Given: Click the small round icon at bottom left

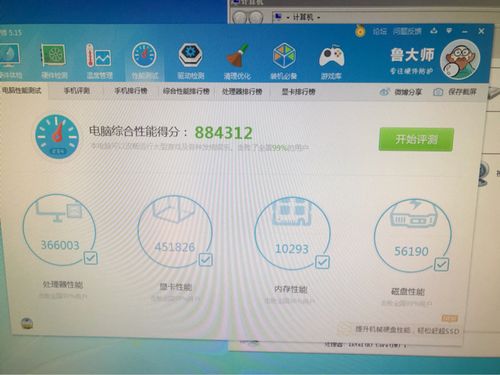Looking at the screenshot, I should tap(27, 323).
